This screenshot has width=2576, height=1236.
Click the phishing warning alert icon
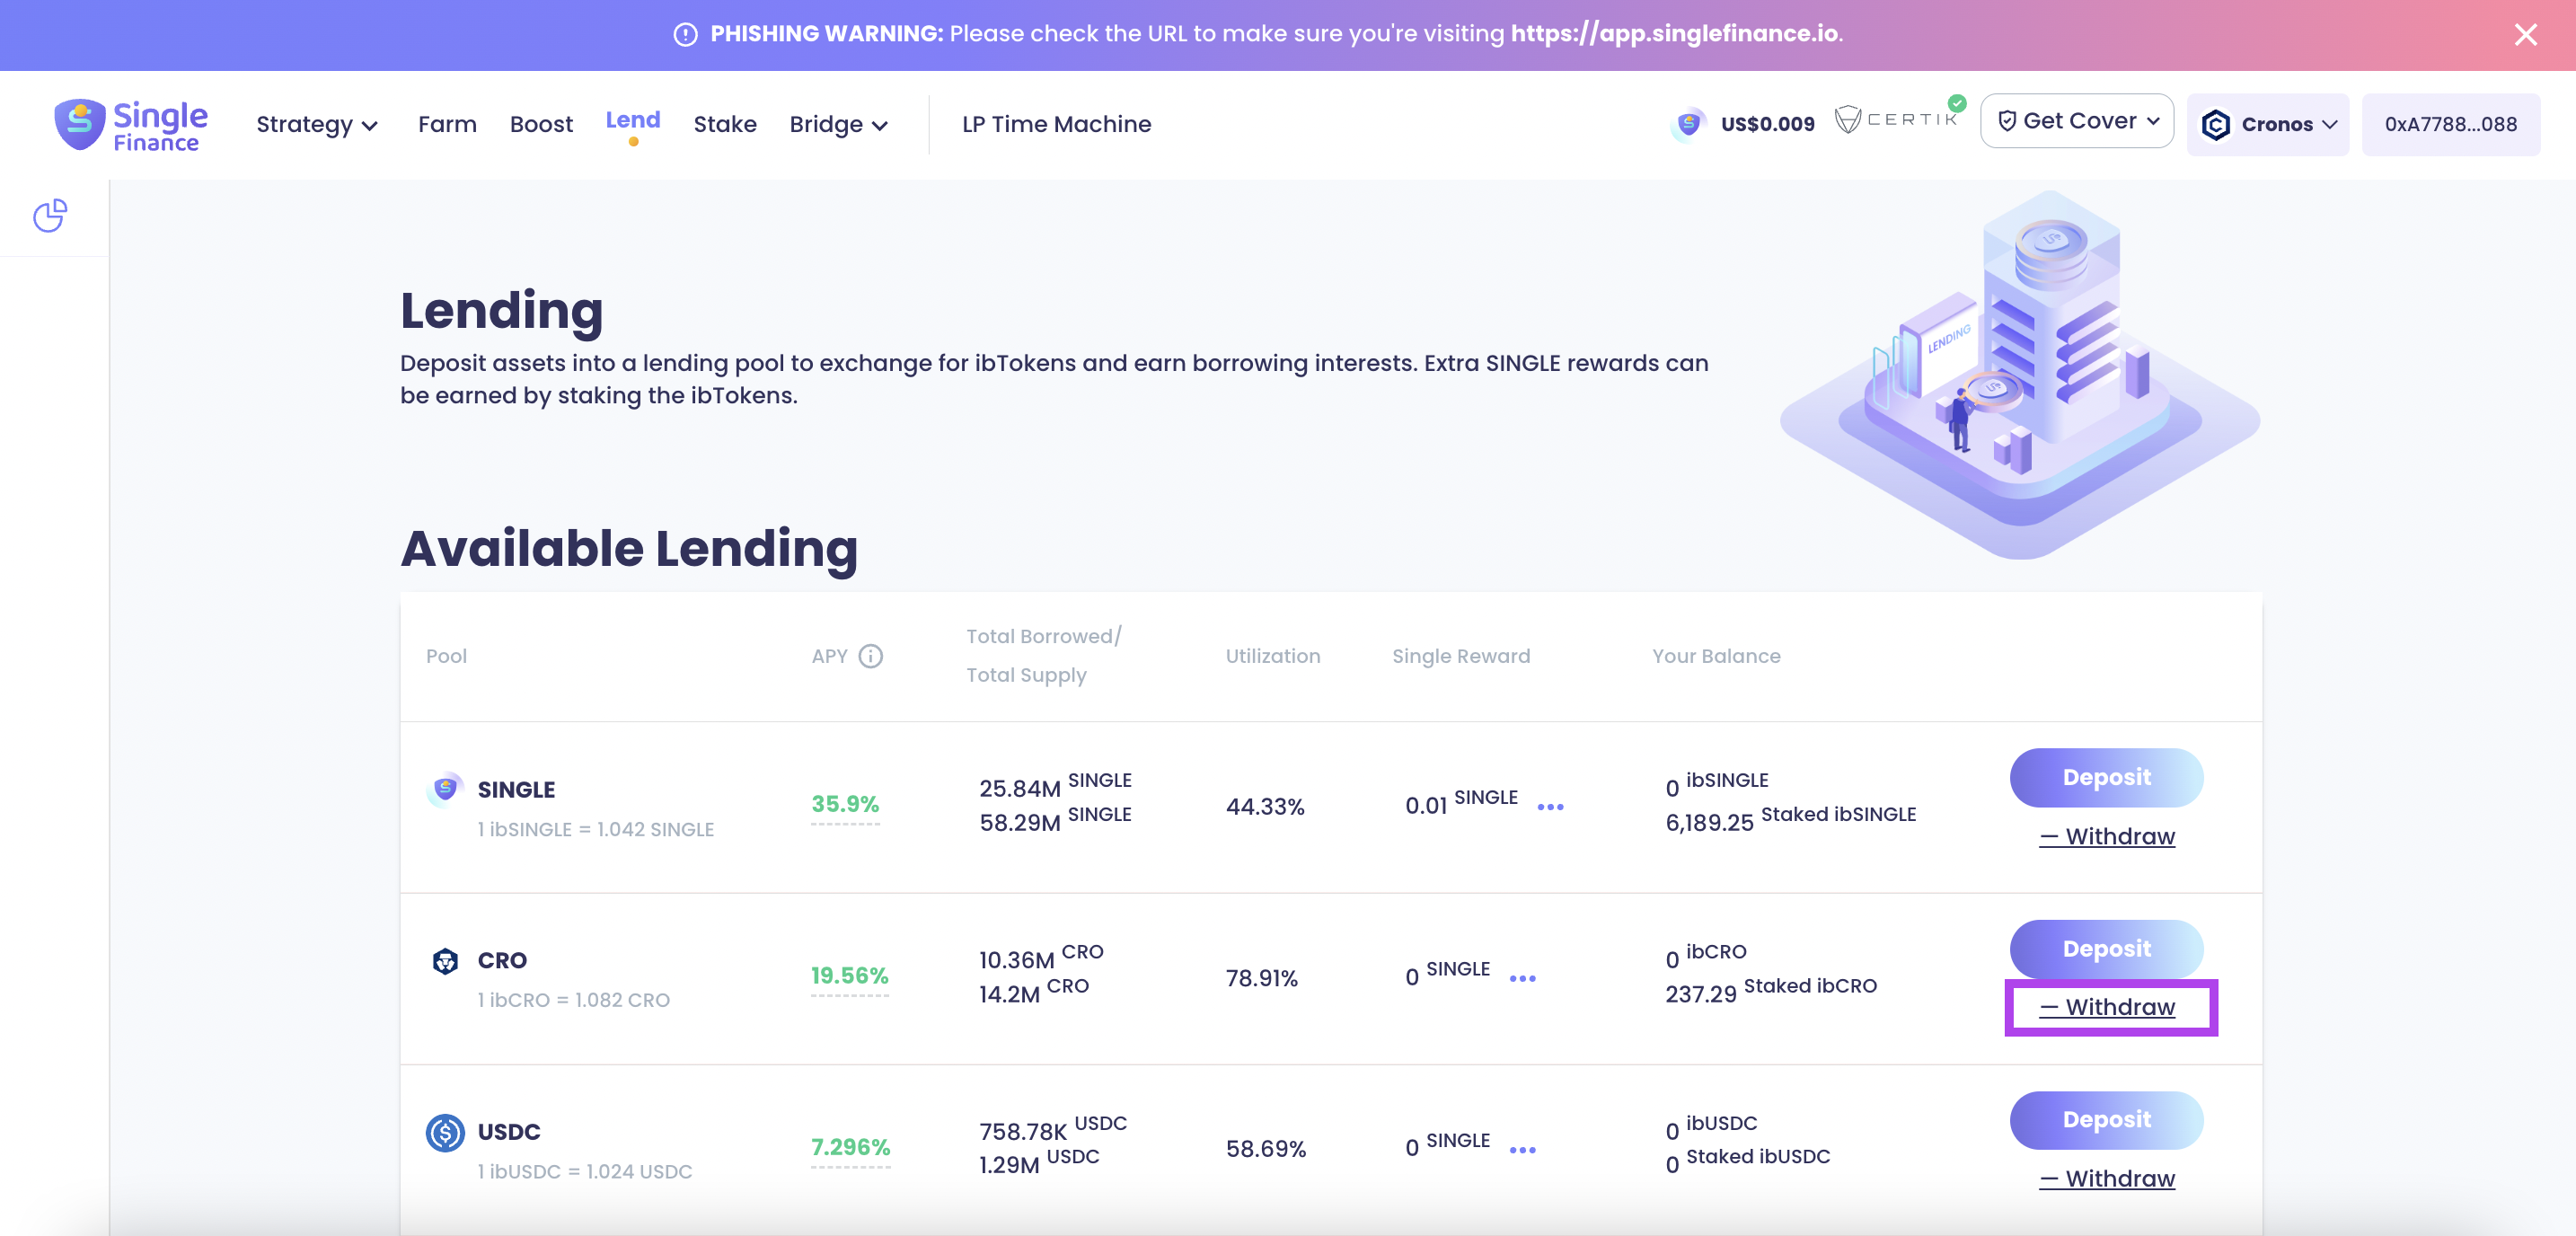click(685, 35)
